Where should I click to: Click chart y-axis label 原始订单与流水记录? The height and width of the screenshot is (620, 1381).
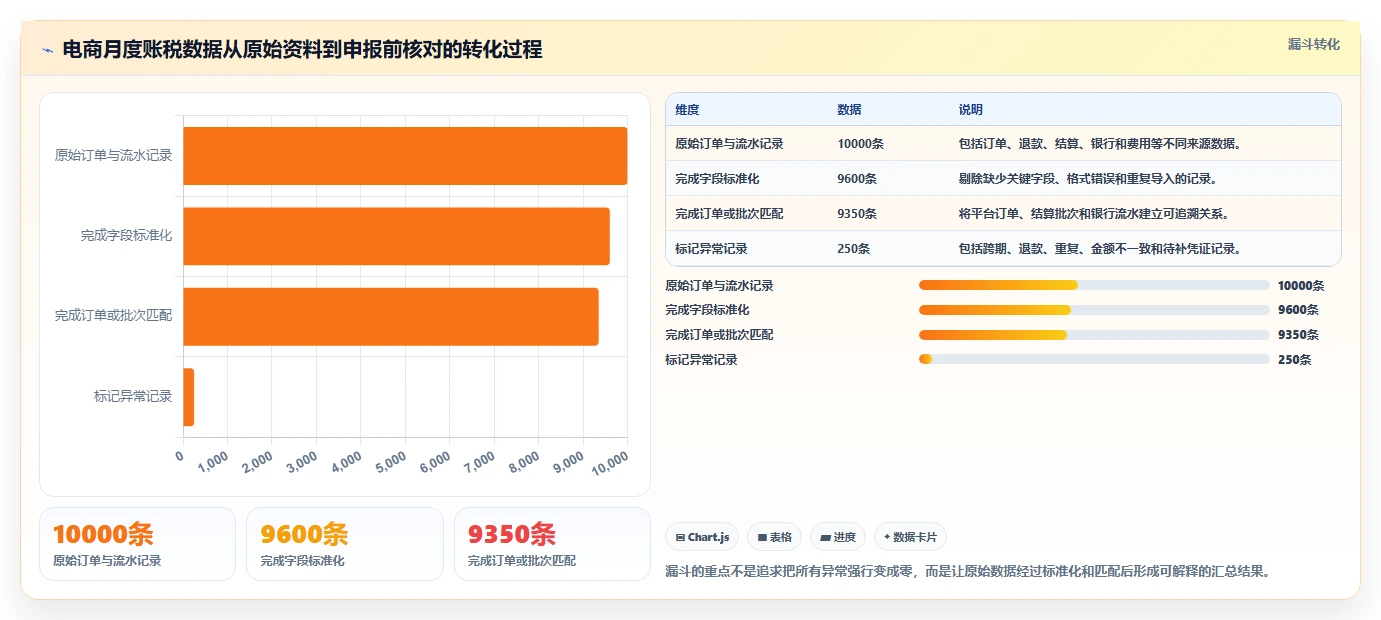tap(113, 156)
